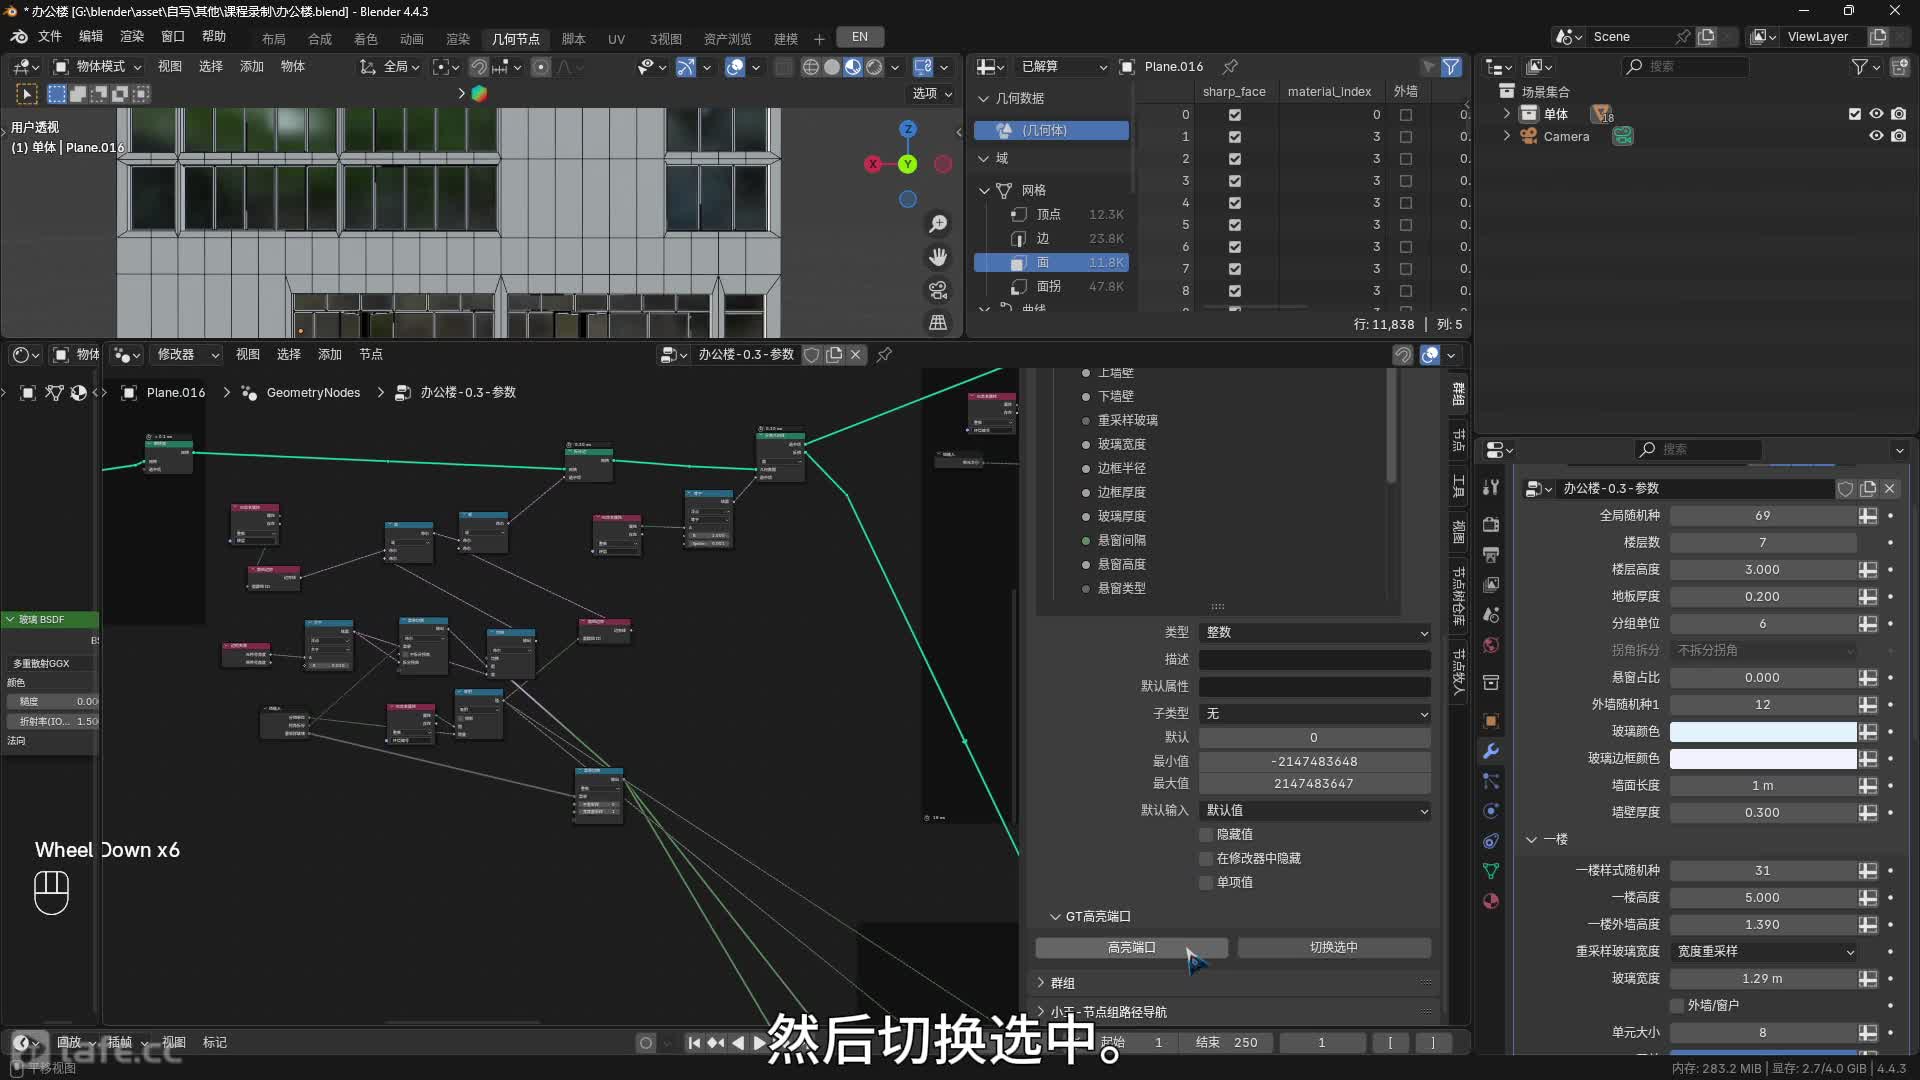Open the 编辑 menu

[x=91, y=37]
